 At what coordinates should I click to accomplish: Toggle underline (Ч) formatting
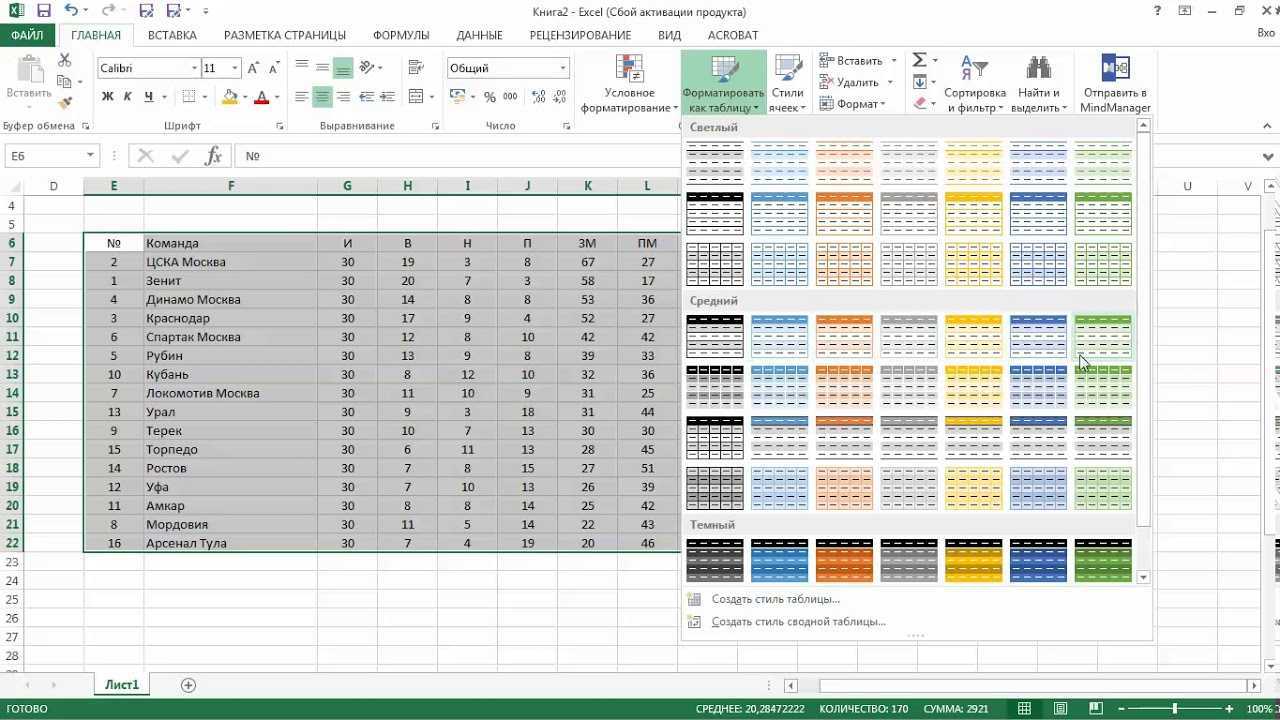(149, 97)
